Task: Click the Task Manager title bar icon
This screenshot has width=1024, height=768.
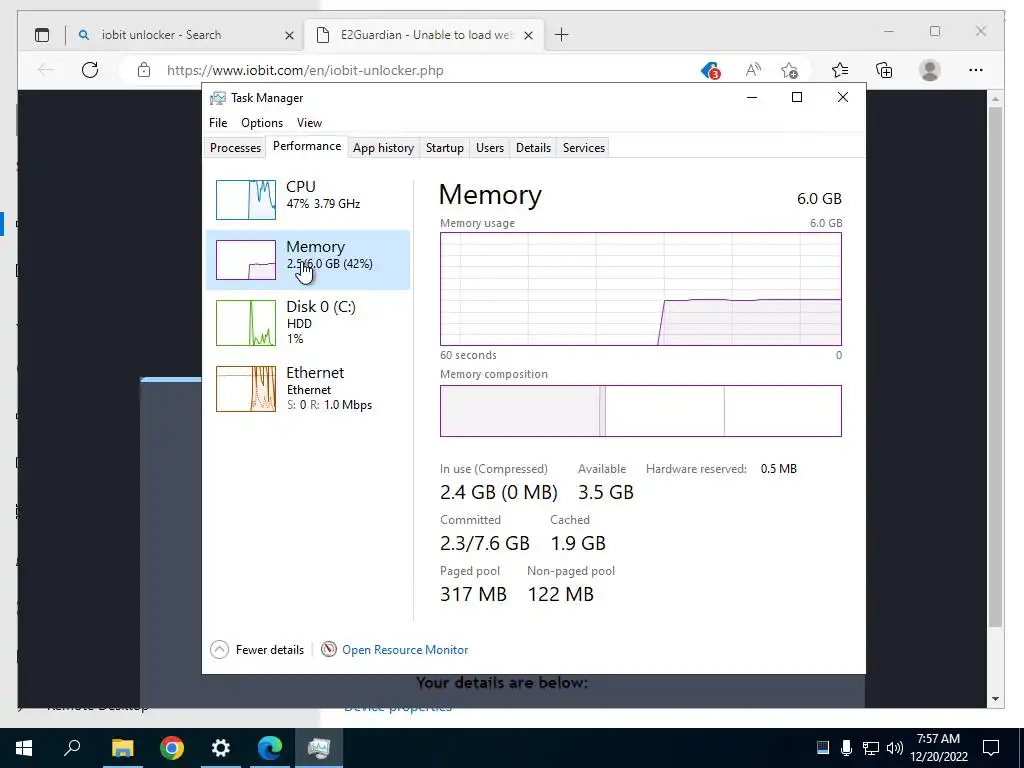Action: [217, 98]
